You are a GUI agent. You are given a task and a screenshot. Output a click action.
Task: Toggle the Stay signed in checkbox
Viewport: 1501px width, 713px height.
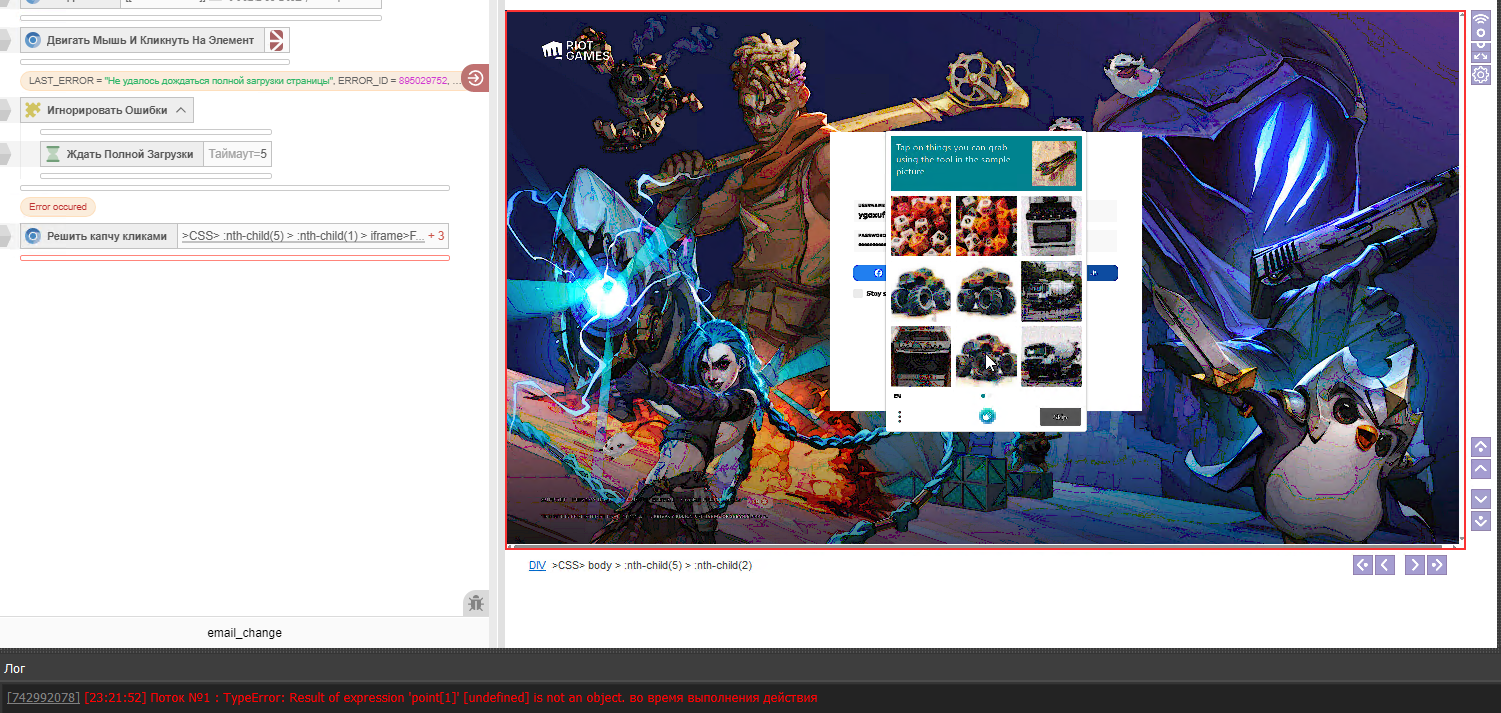tap(858, 293)
